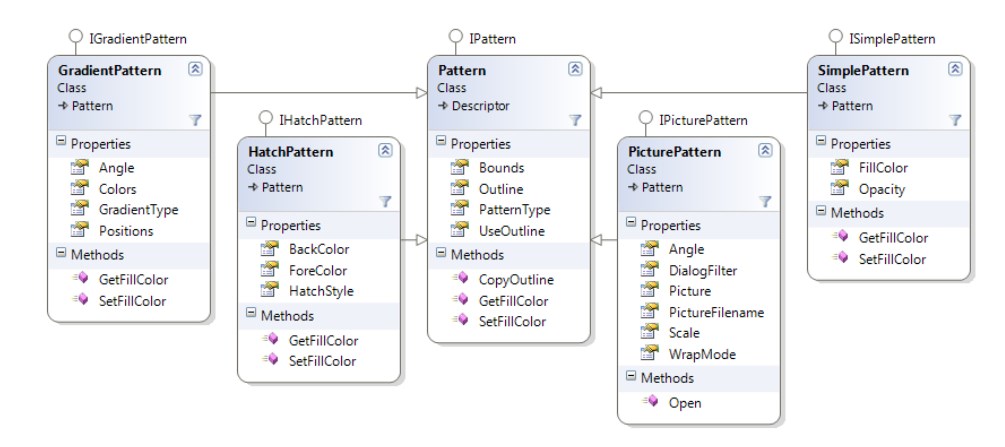Collapse the SimplePattern class chevron button
Viewport: 1005px width, 447px height.
point(955,70)
